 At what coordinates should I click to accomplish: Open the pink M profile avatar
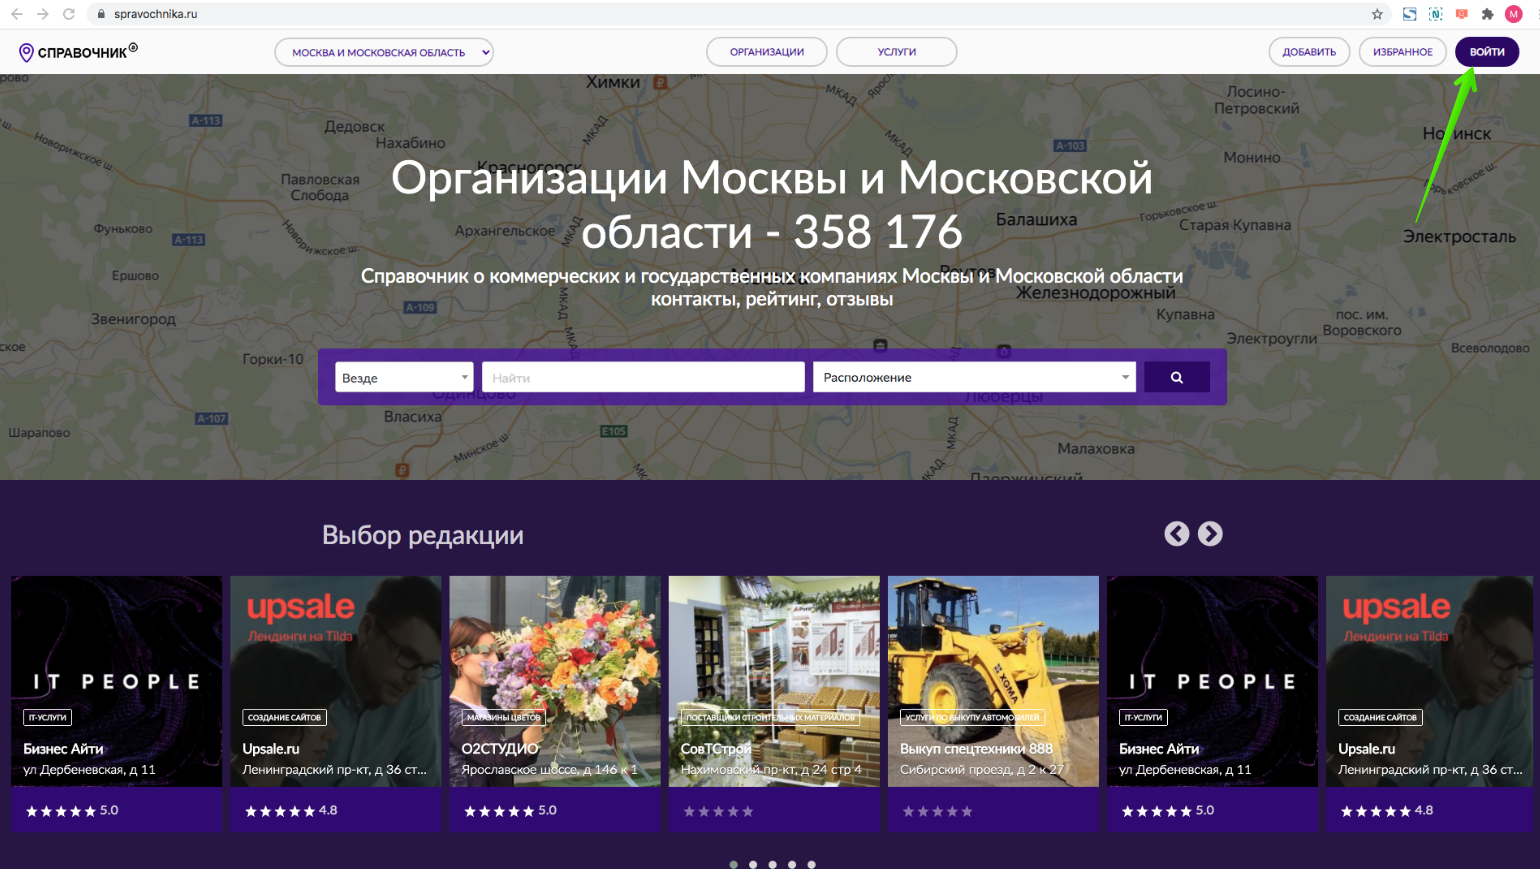click(1514, 14)
